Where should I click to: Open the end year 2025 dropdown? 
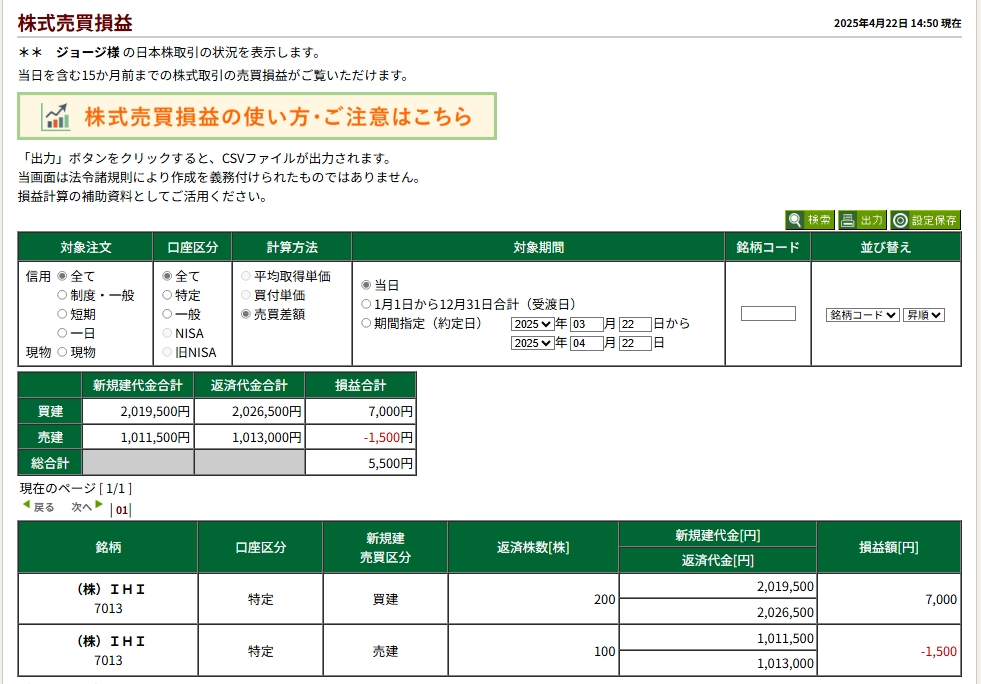532,343
